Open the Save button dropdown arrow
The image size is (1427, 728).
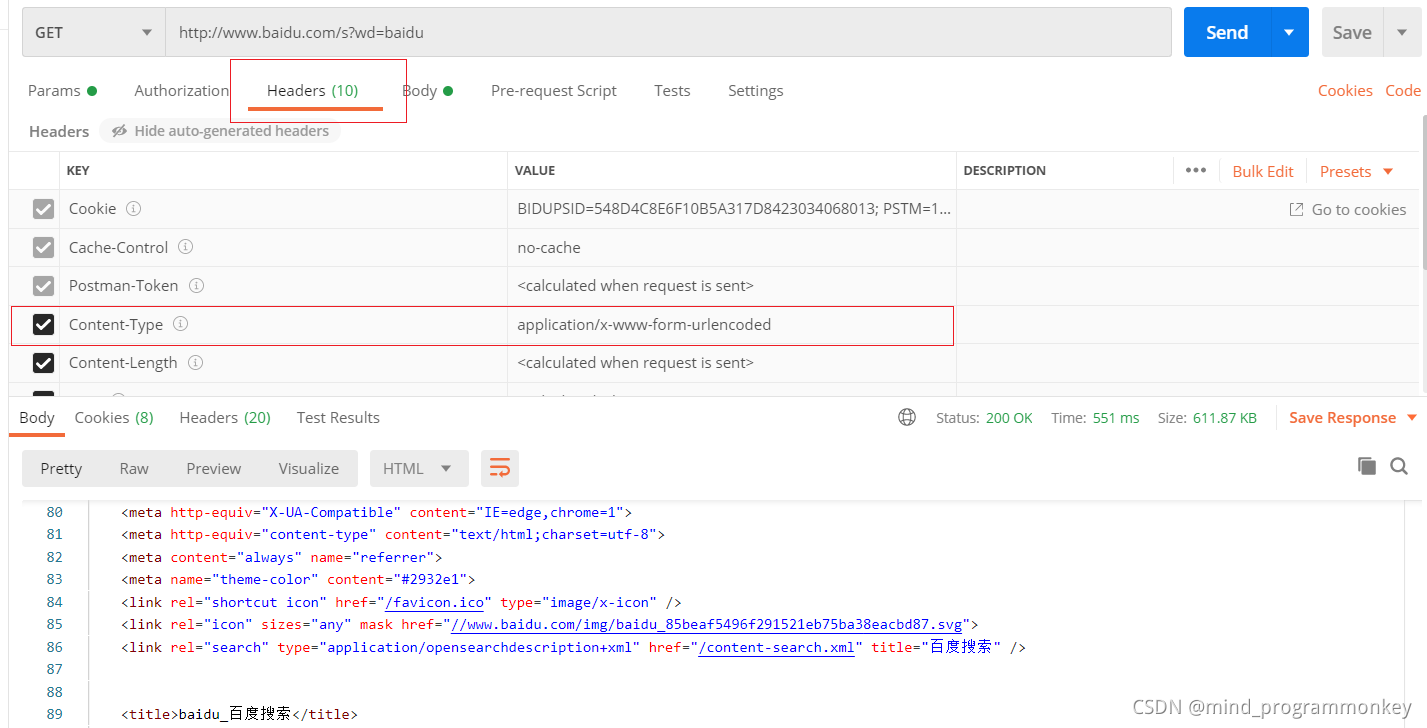point(1402,33)
